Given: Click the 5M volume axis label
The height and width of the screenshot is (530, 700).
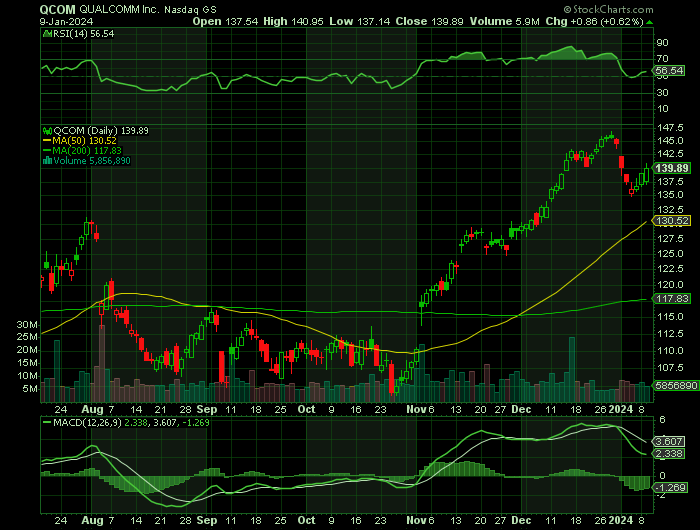Looking at the screenshot, I should (x=30, y=389).
